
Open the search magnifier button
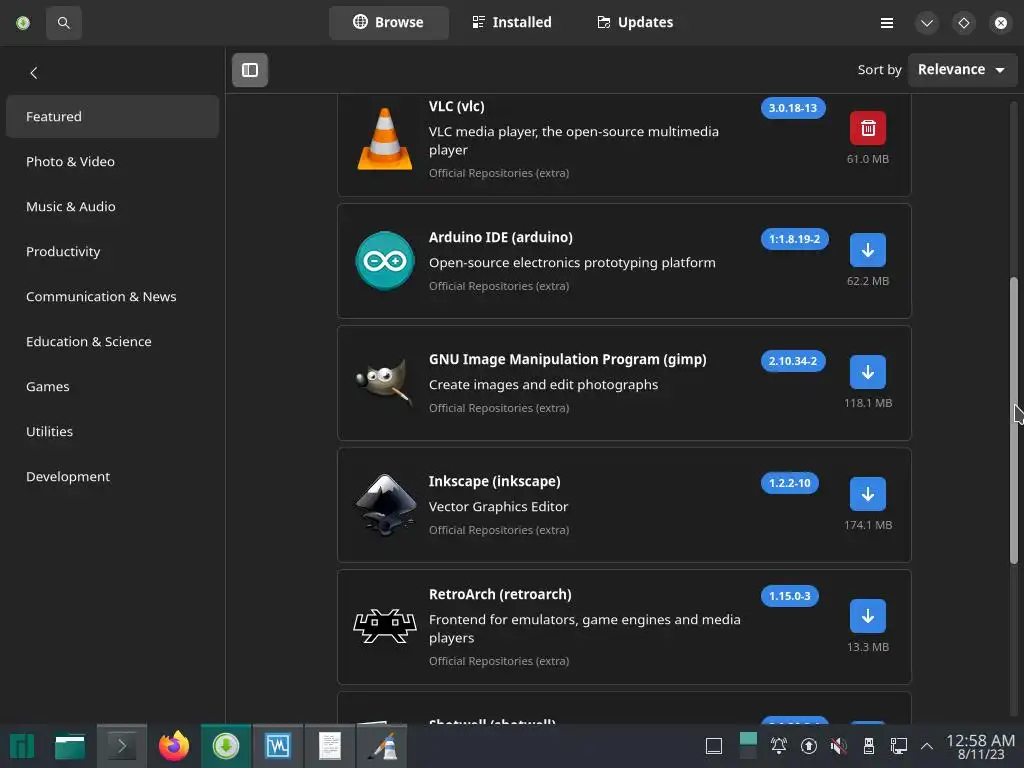(x=63, y=23)
